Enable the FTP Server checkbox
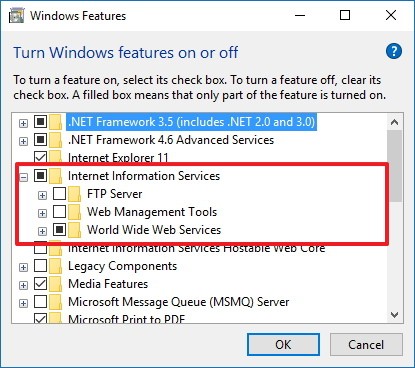 click(59, 194)
